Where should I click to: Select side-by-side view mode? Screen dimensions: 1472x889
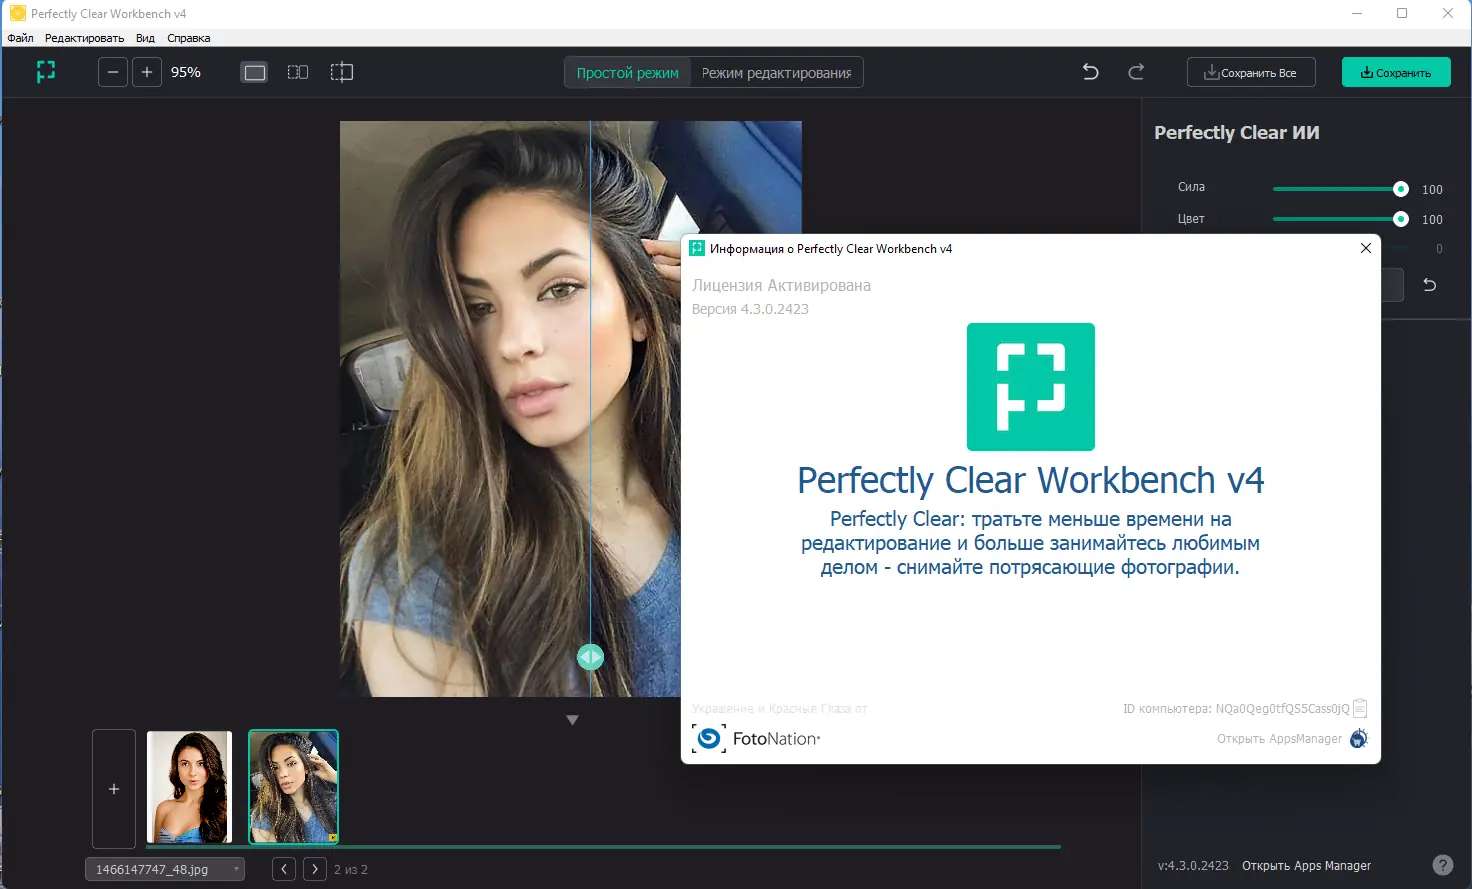(298, 72)
